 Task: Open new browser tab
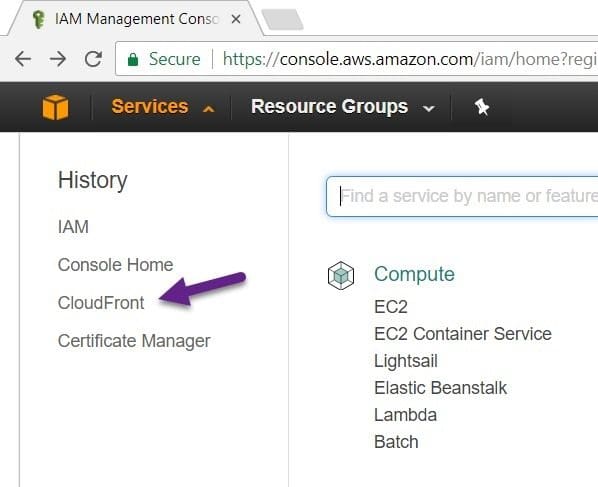pos(282,20)
